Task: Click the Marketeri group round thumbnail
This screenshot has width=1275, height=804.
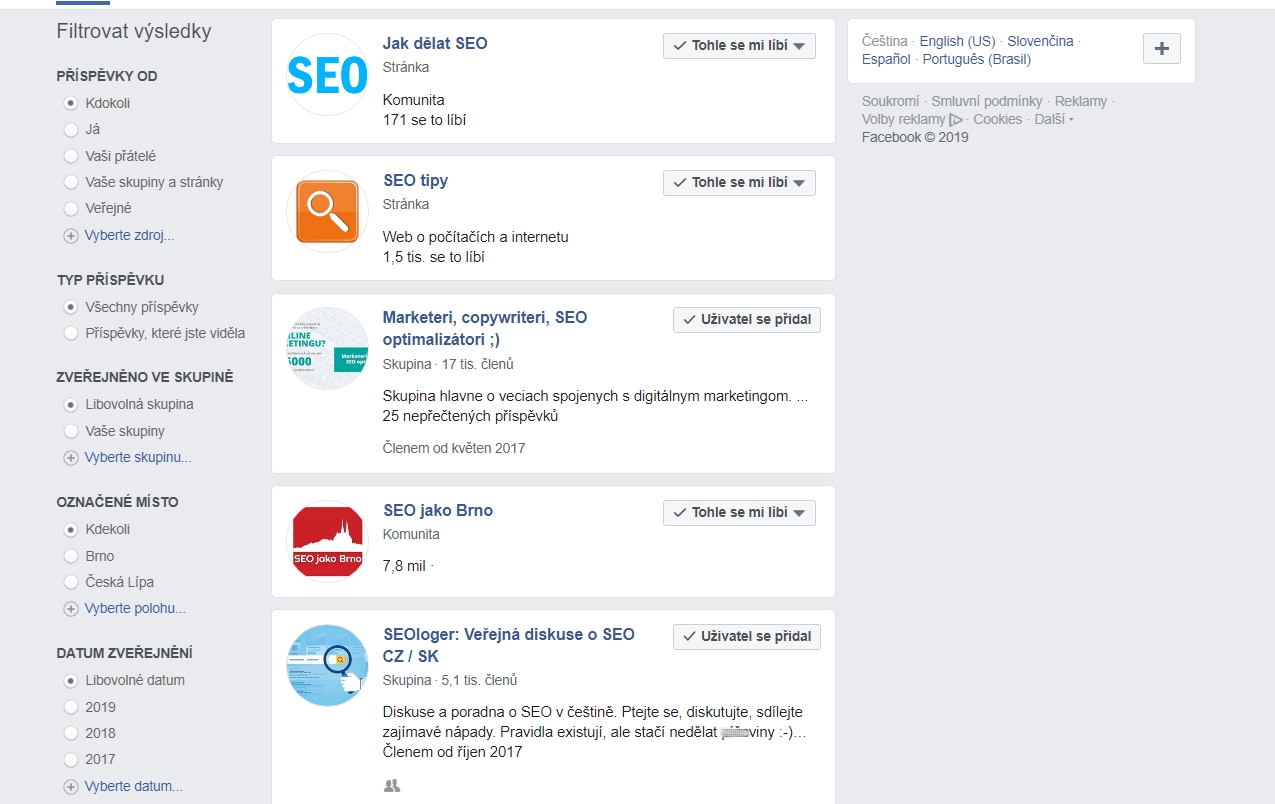Action: click(x=328, y=349)
